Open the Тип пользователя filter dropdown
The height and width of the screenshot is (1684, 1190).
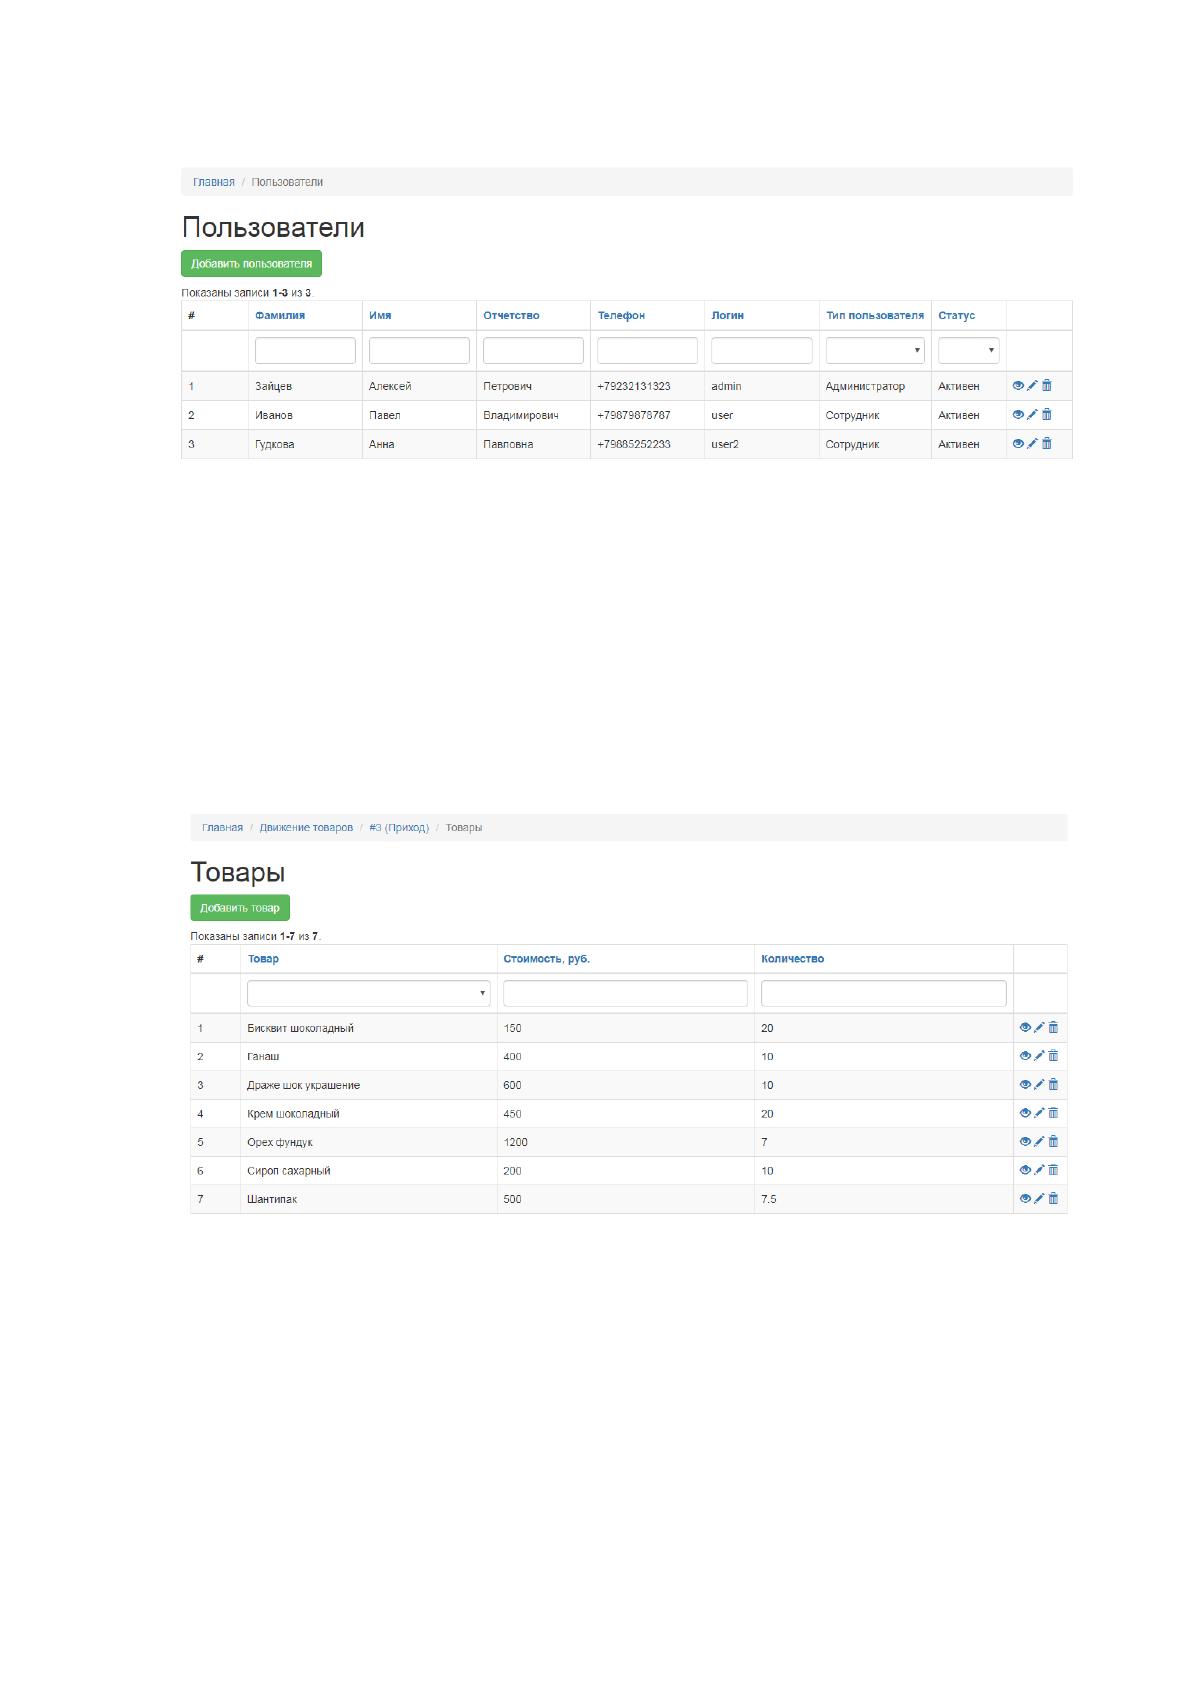875,350
